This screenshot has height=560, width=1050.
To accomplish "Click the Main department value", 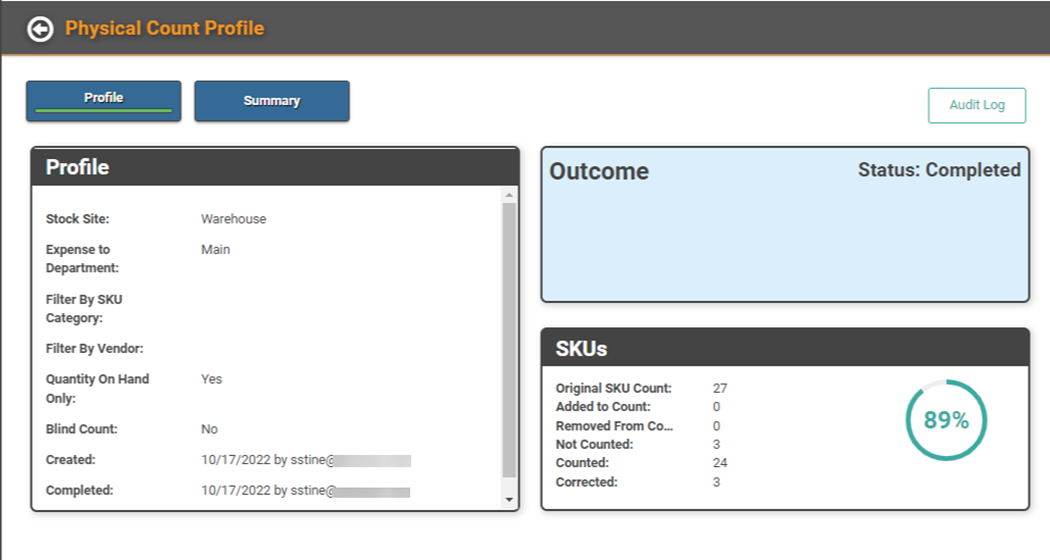I will pyautogui.click(x=215, y=249).
